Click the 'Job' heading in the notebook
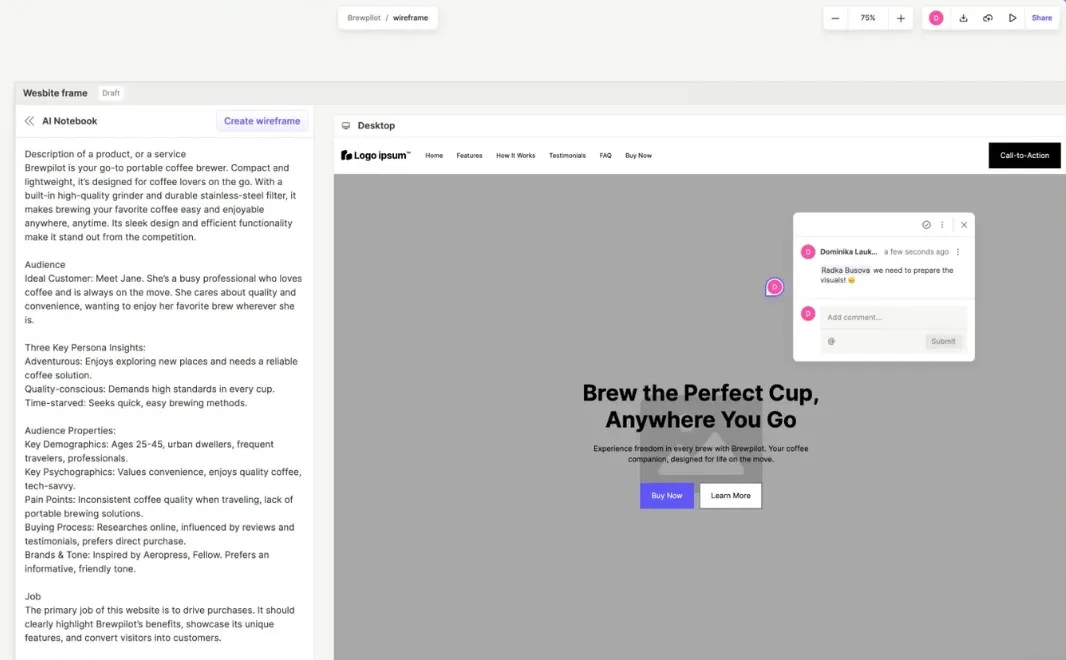The width and height of the screenshot is (1066, 660). (33, 597)
